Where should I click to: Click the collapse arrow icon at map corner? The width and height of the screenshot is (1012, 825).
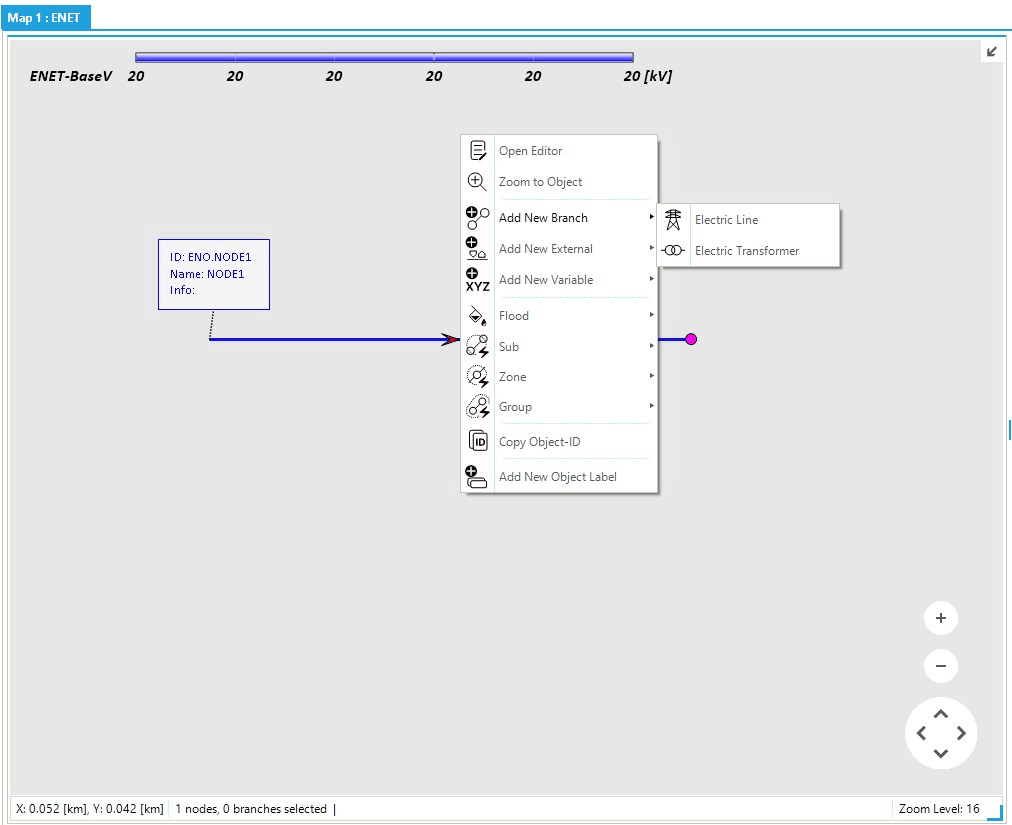(991, 52)
